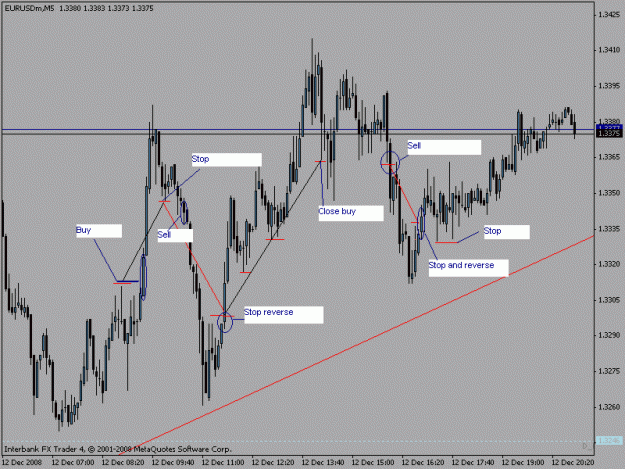Click the 1.3305 price scale value

pyautogui.click(x=609, y=300)
